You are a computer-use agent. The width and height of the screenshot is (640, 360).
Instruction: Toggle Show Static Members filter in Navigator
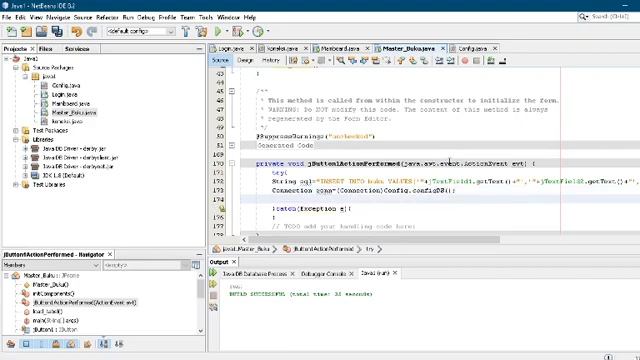tap(41, 344)
